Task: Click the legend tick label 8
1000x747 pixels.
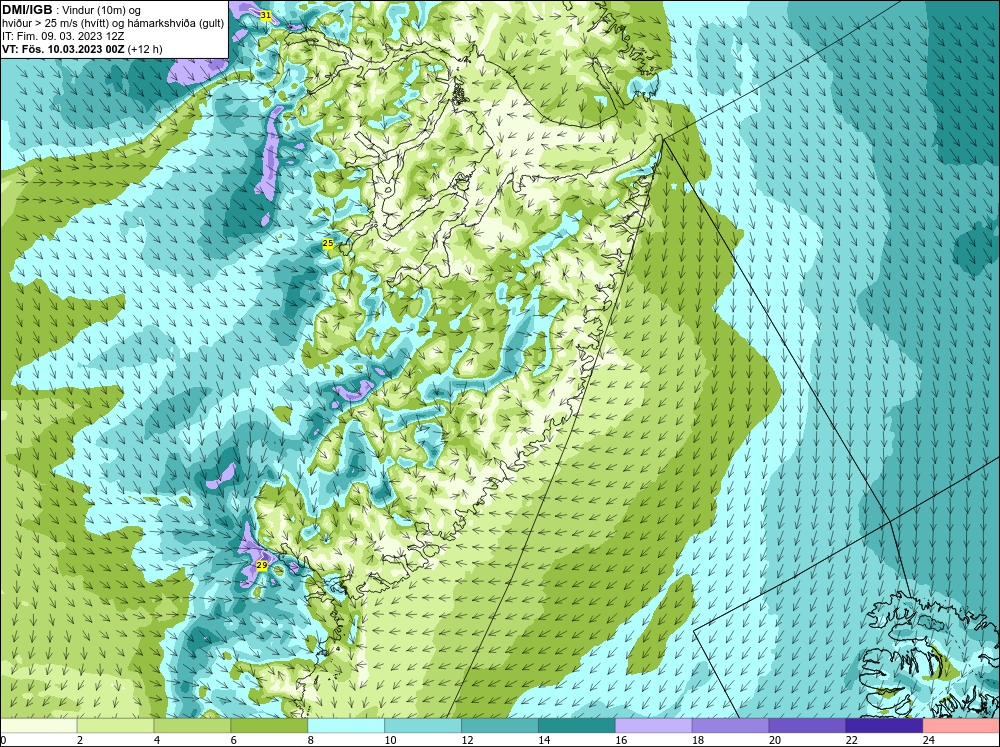Action: [311, 740]
